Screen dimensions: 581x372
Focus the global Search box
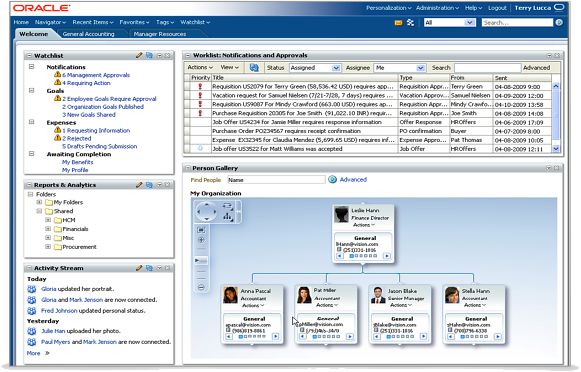click(x=517, y=23)
